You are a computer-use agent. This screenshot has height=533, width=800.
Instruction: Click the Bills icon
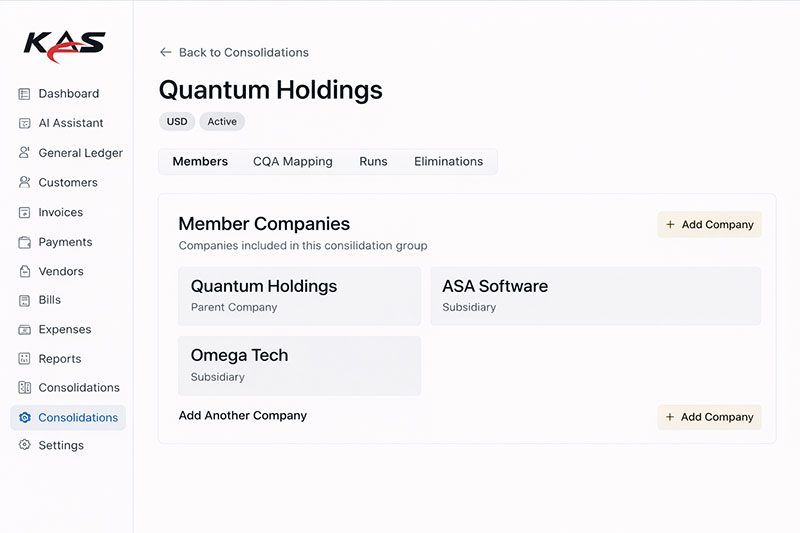(x=25, y=300)
